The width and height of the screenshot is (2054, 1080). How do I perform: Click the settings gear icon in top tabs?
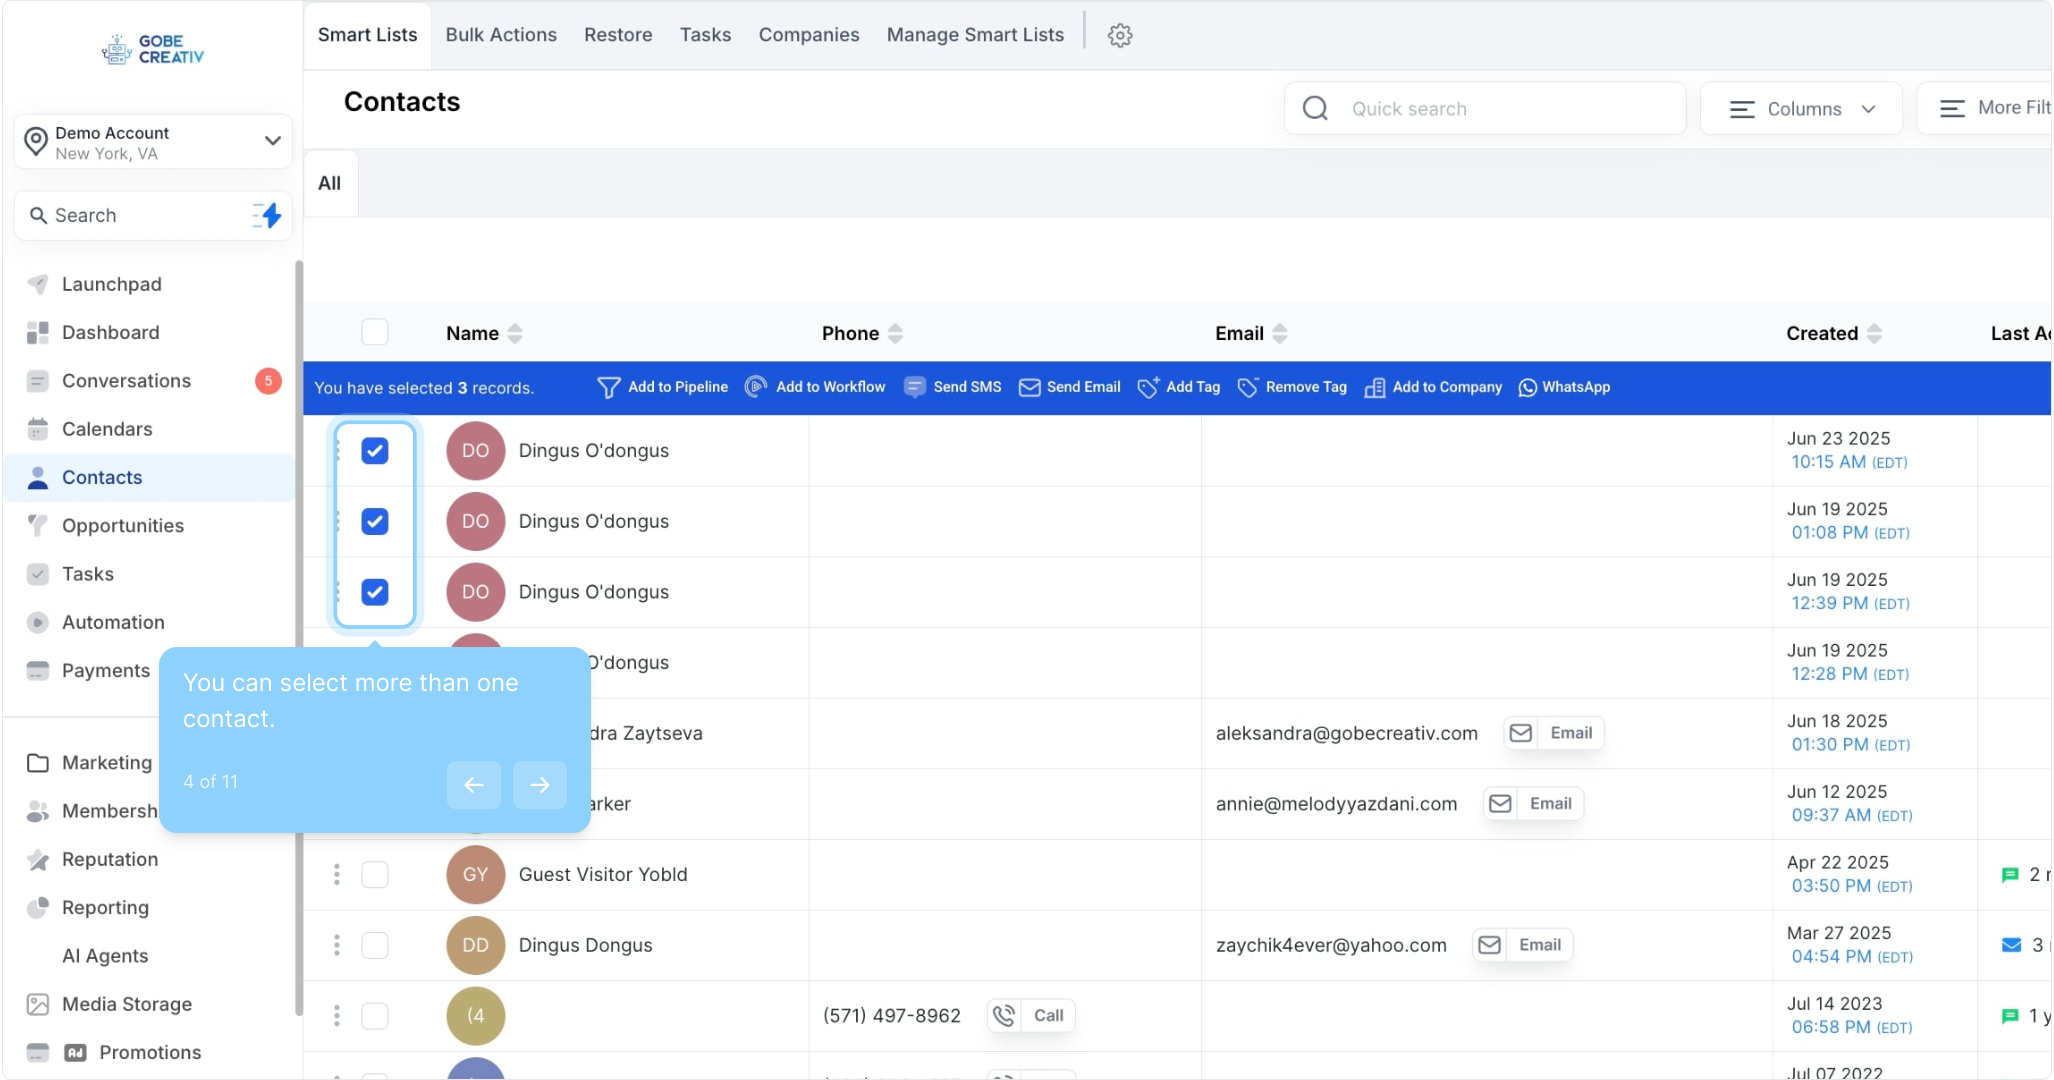1119,36
